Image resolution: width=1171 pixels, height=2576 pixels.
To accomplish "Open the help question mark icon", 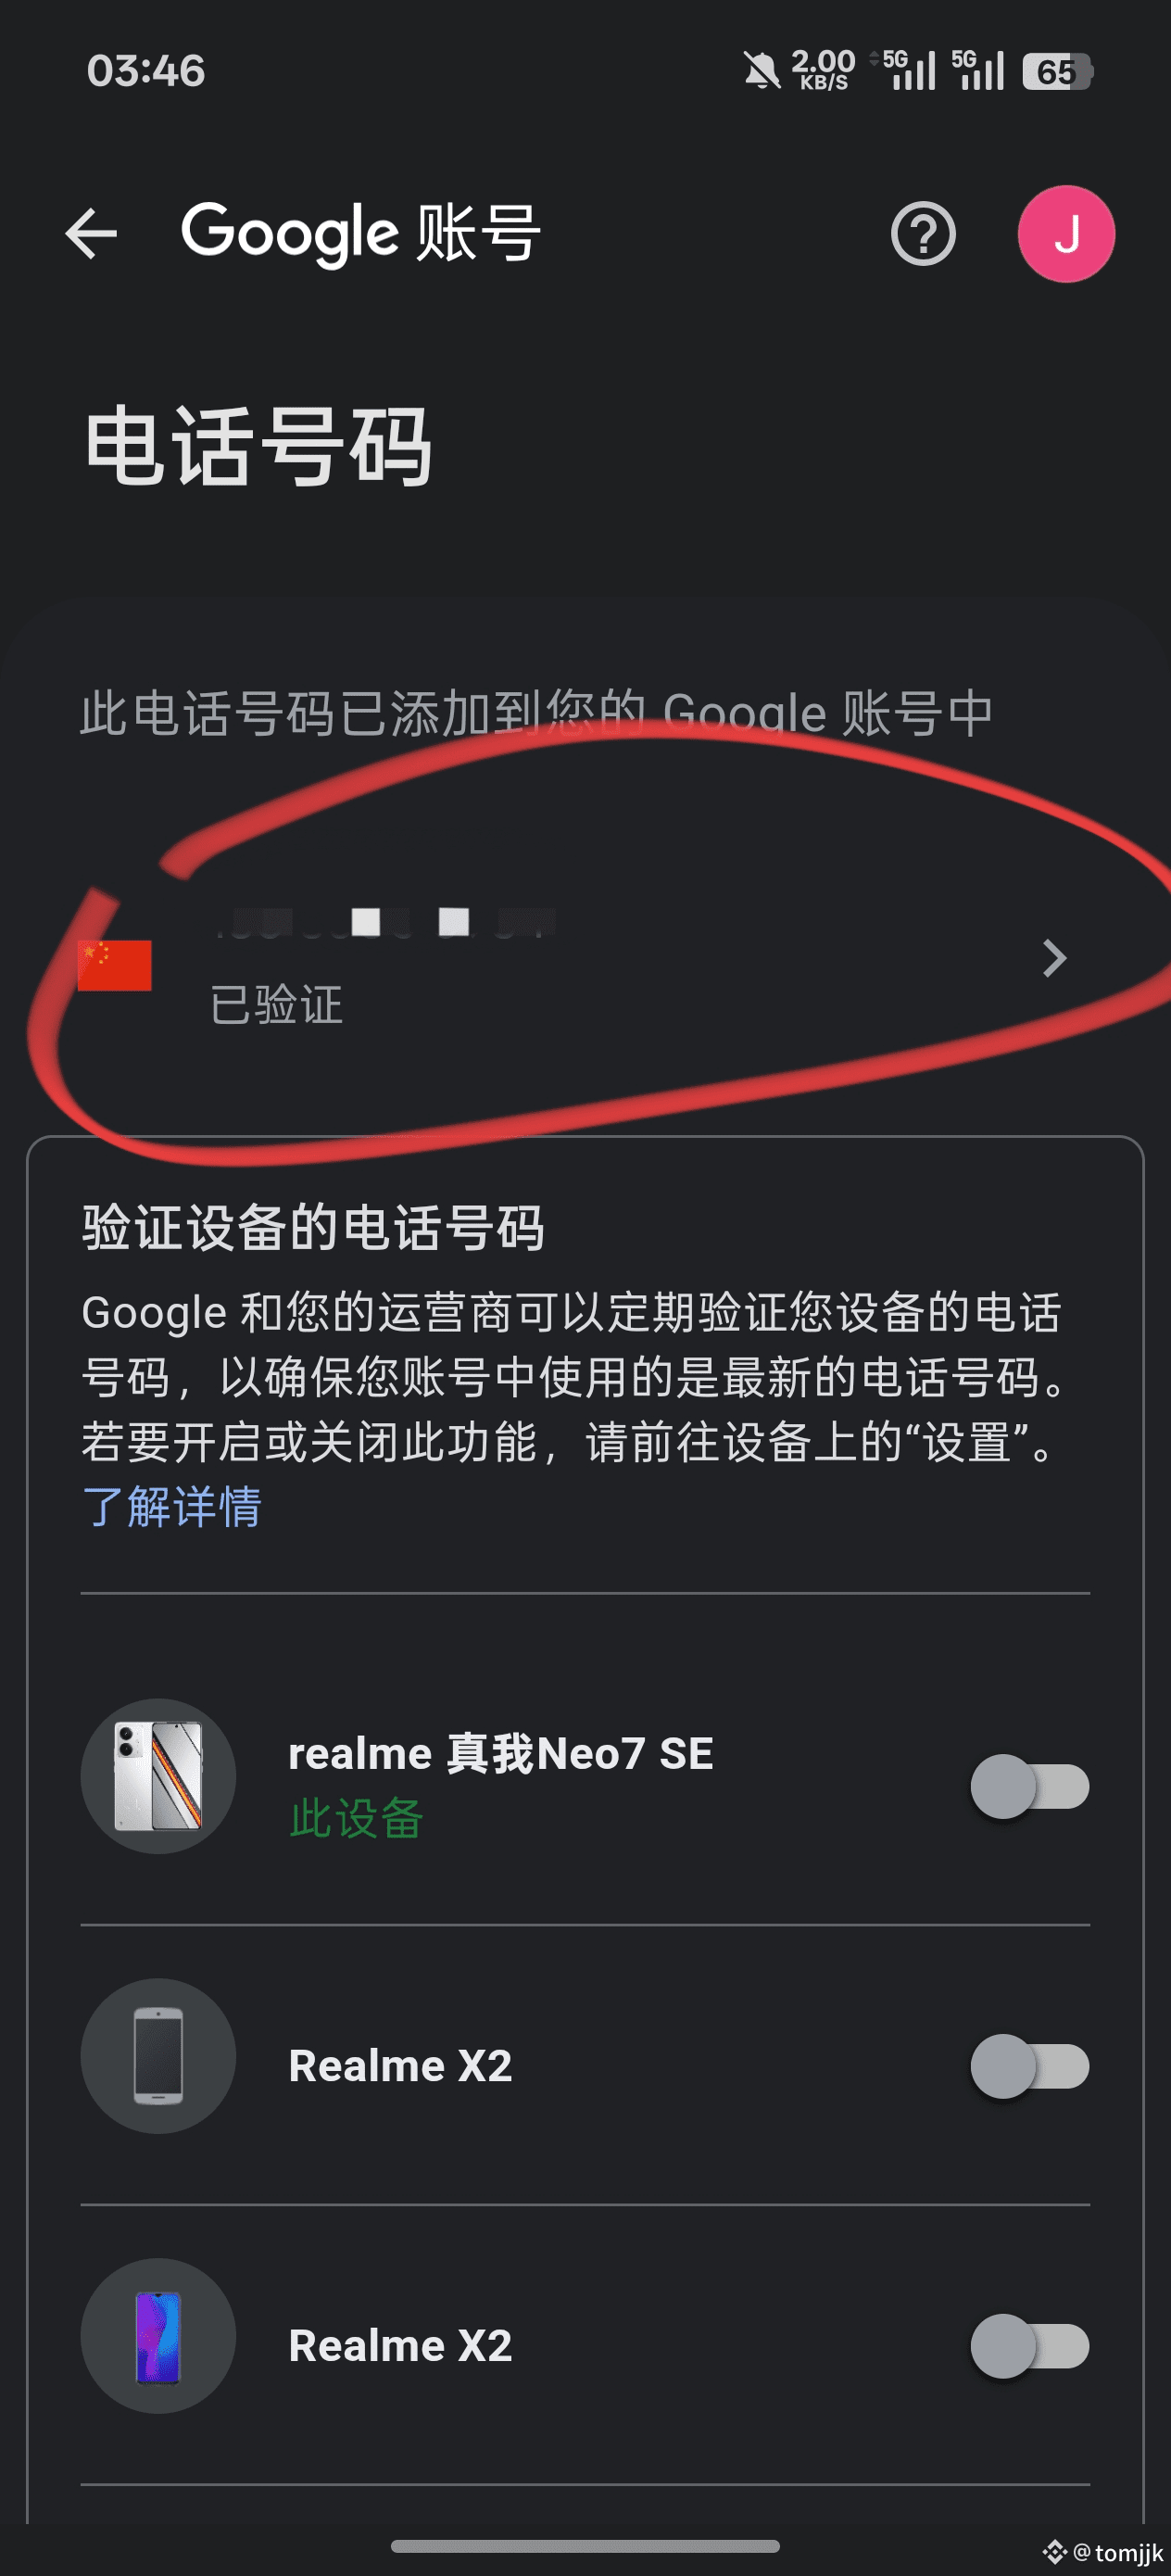I will click(922, 234).
